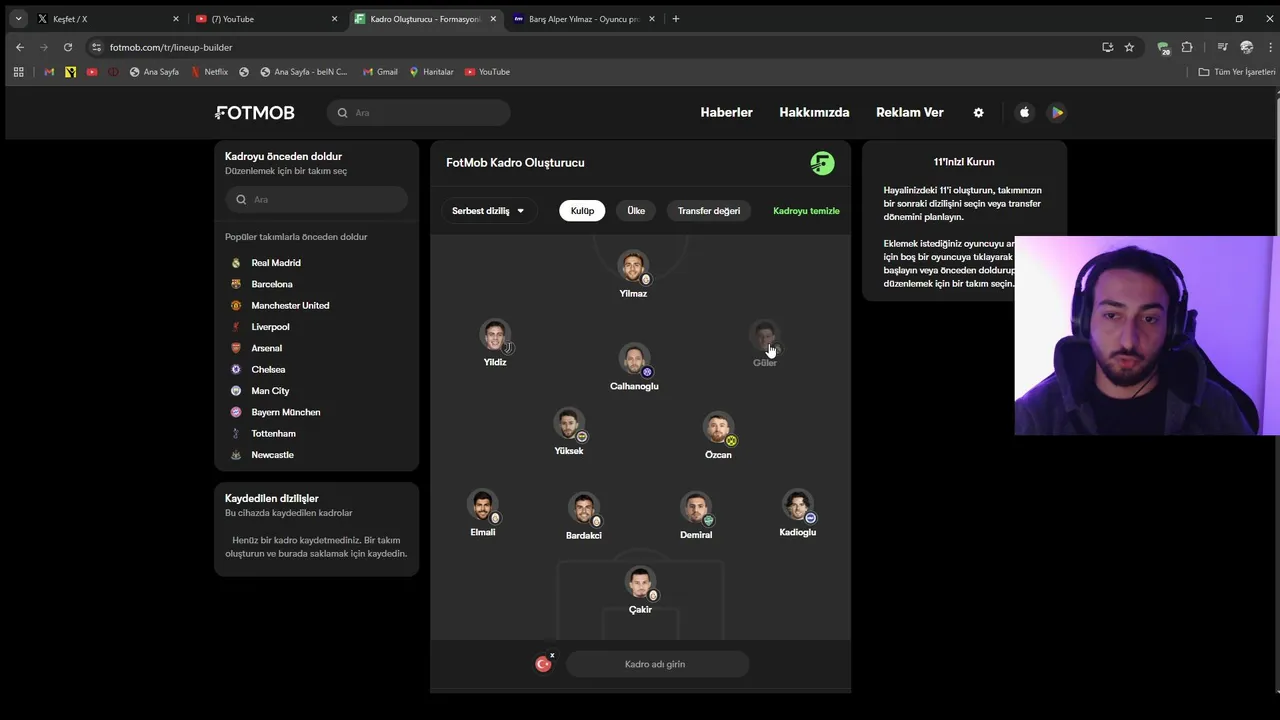The width and height of the screenshot is (1280, 720).
Task: Bookmark this page with the star
Action: [1129, 47]
